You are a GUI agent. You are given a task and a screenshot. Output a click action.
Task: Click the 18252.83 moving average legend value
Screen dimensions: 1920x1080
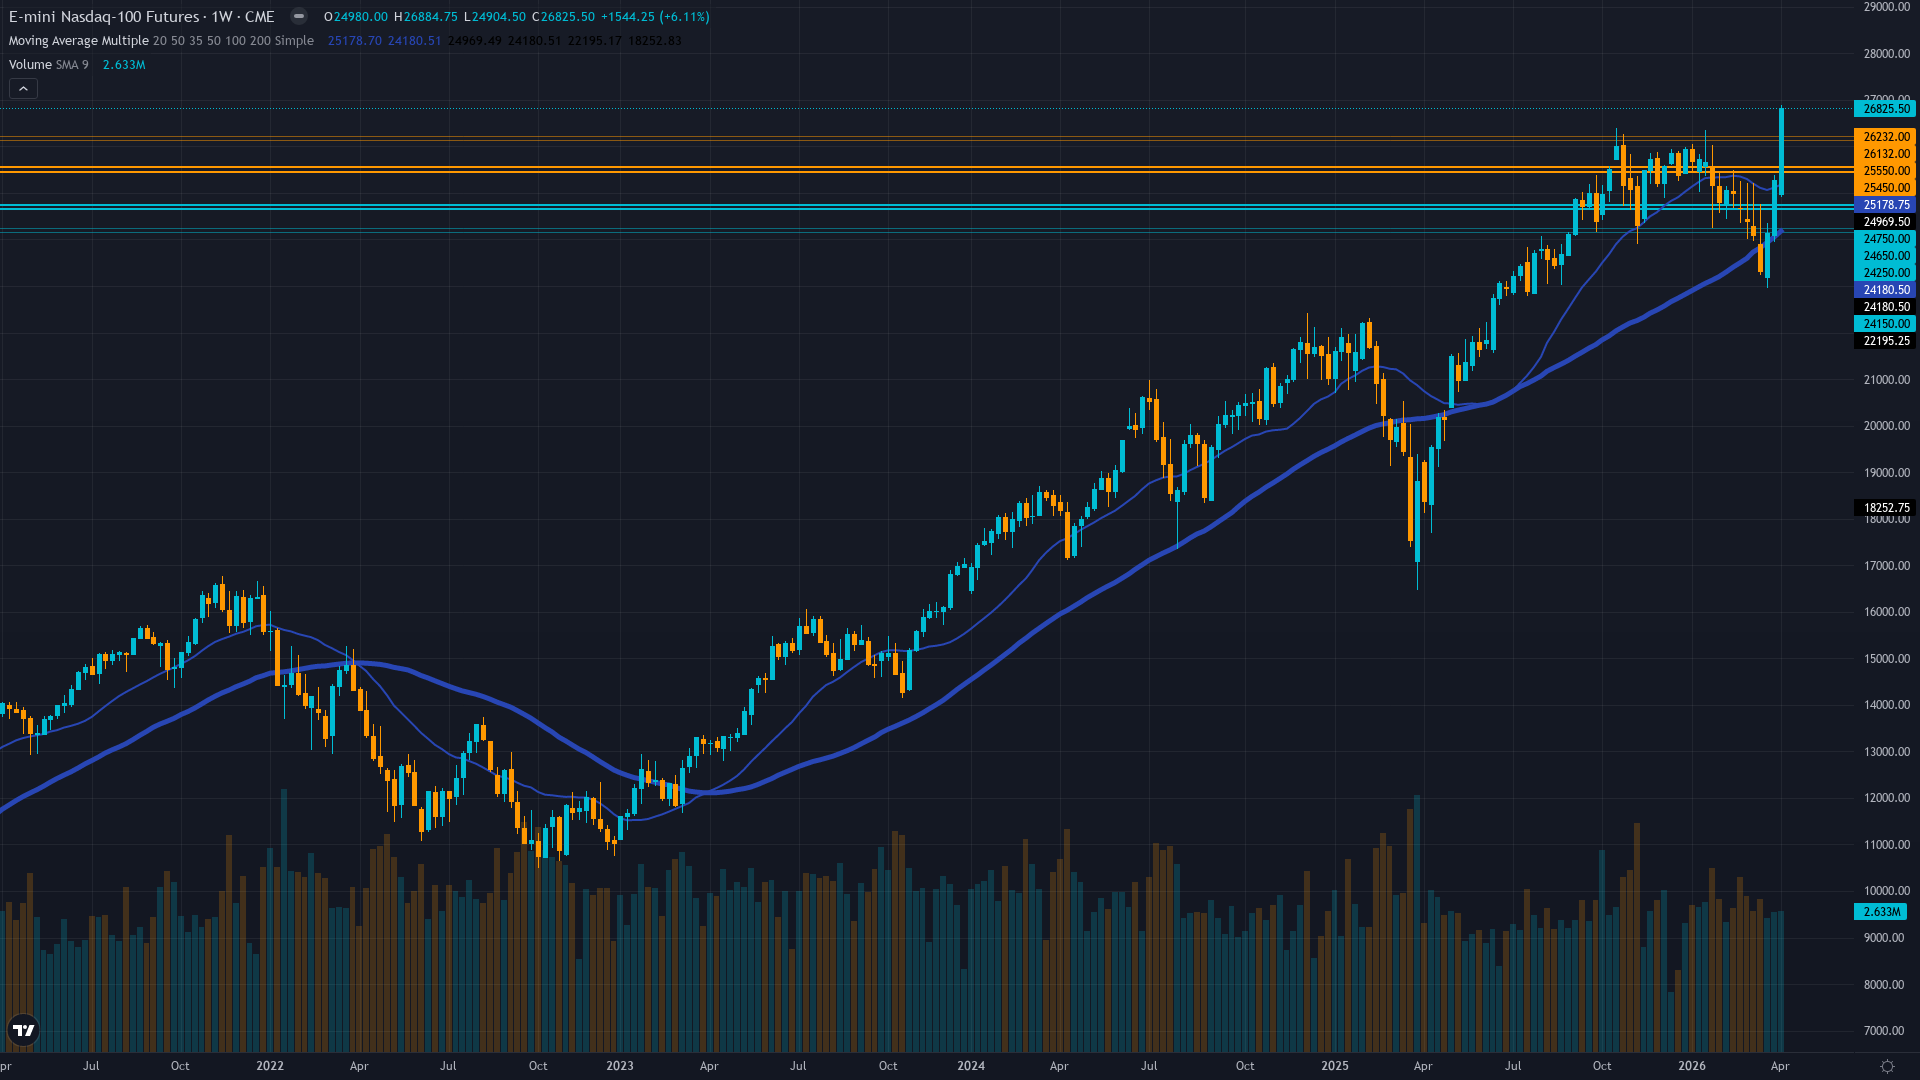(655, 41)
